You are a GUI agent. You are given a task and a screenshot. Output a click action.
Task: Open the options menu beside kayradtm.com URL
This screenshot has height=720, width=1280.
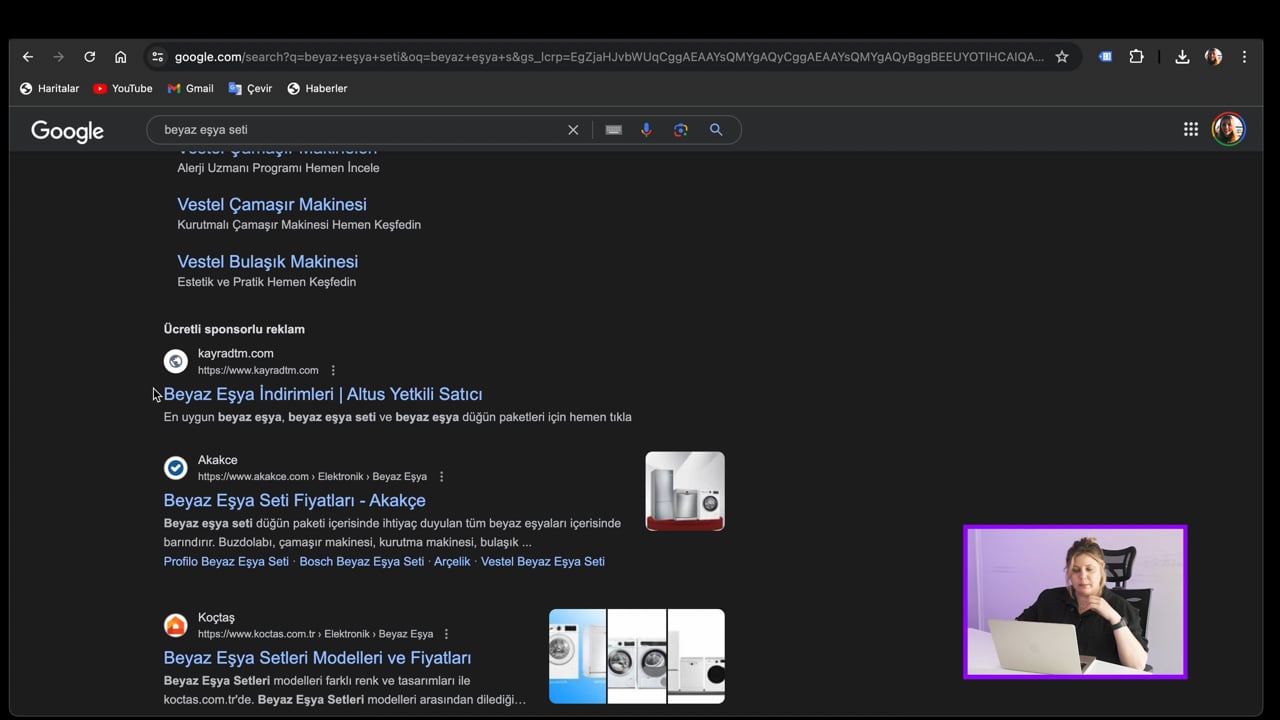[333, 370]
